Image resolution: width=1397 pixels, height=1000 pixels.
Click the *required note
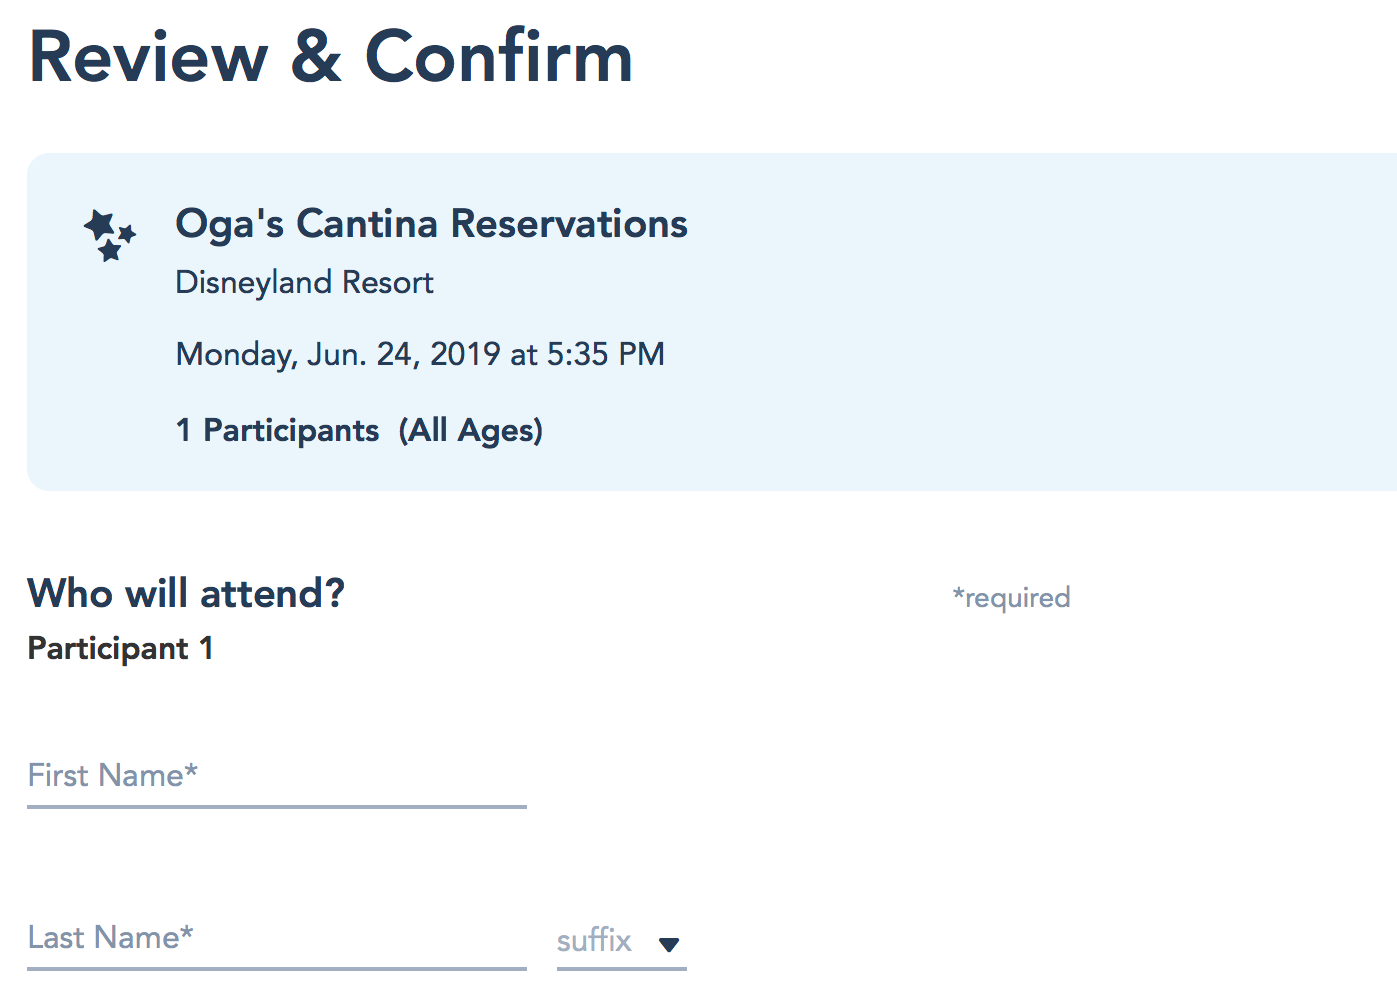click(x=1011, y=598)
